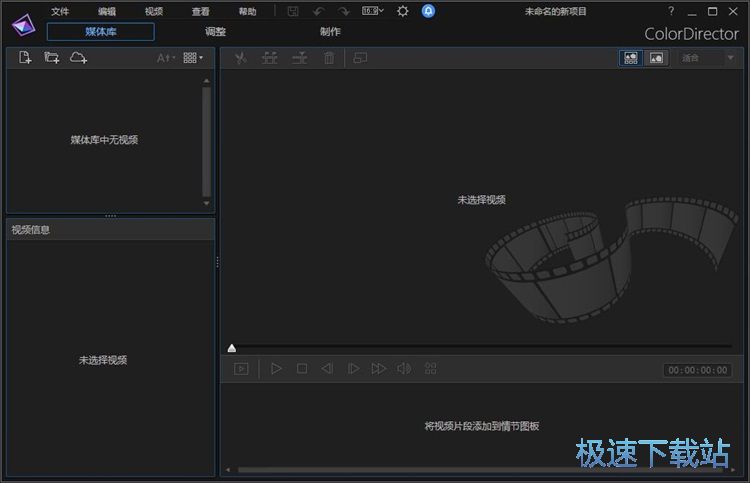Click the volume speaker icon

pyautogui.click(x=404, y=369)
